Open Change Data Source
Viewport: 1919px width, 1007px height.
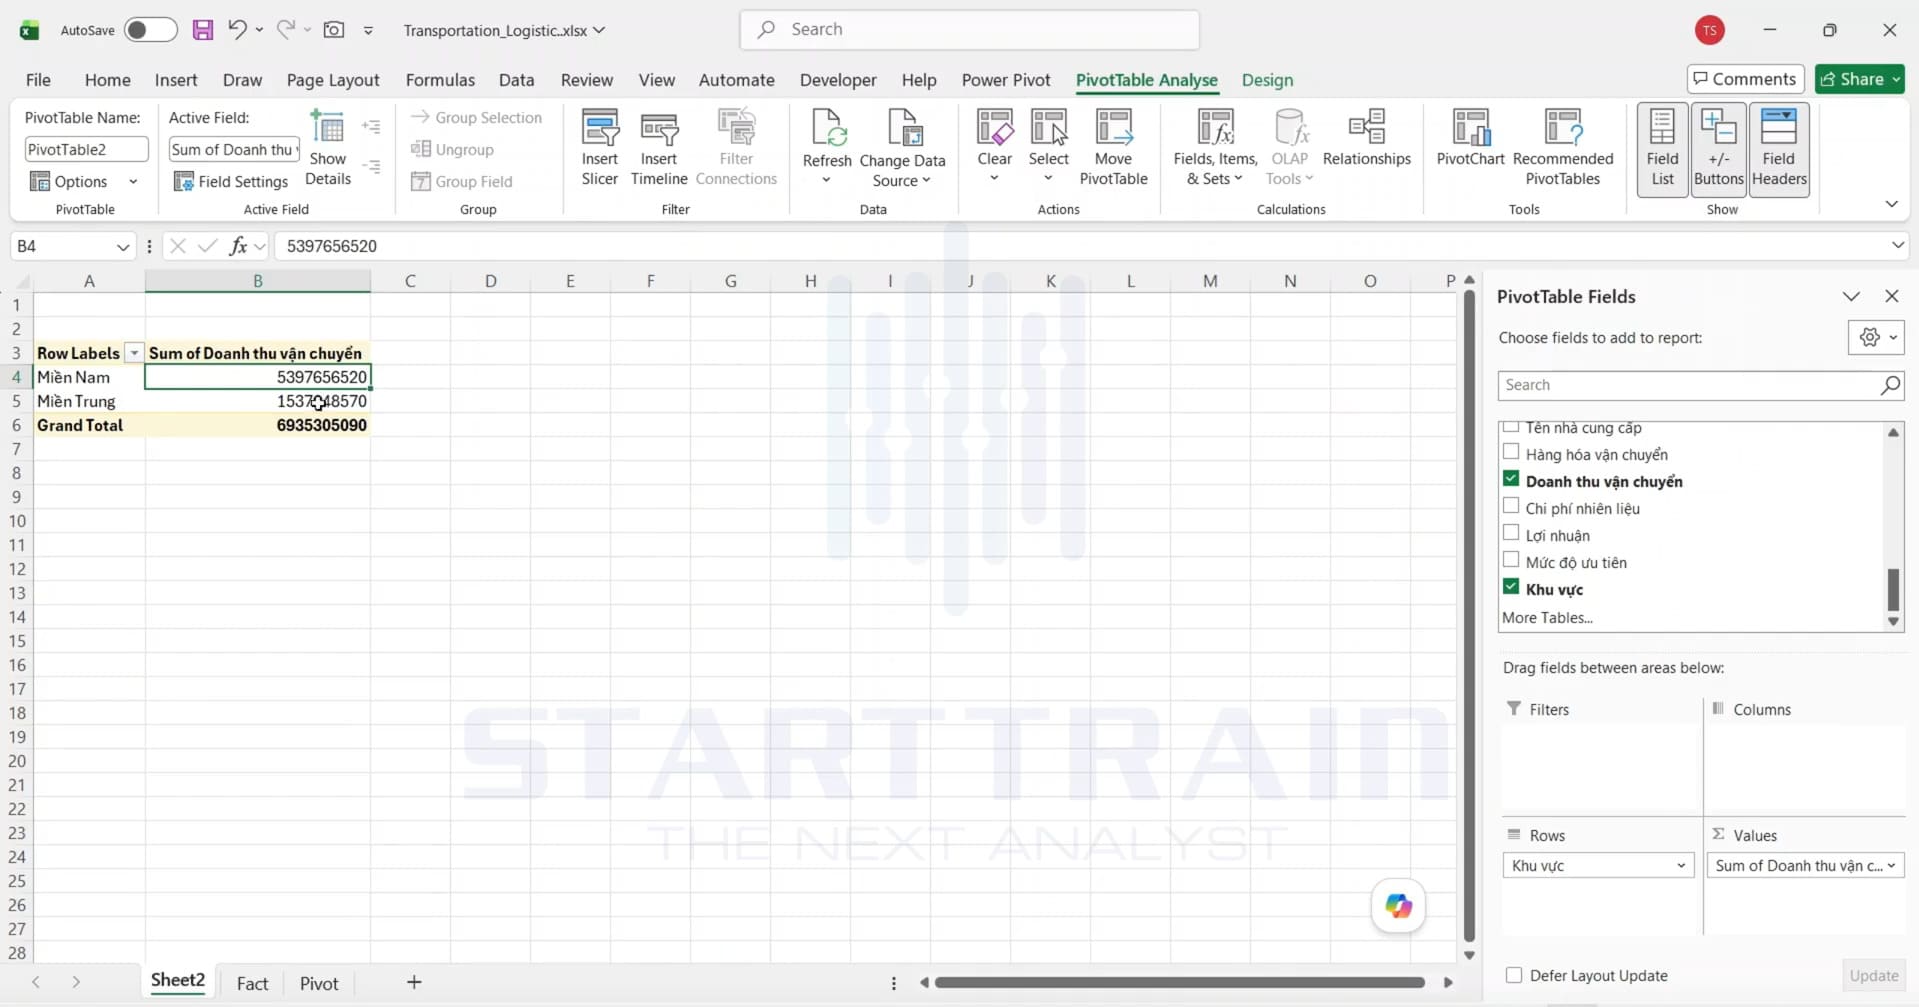(x=902, y=148)
